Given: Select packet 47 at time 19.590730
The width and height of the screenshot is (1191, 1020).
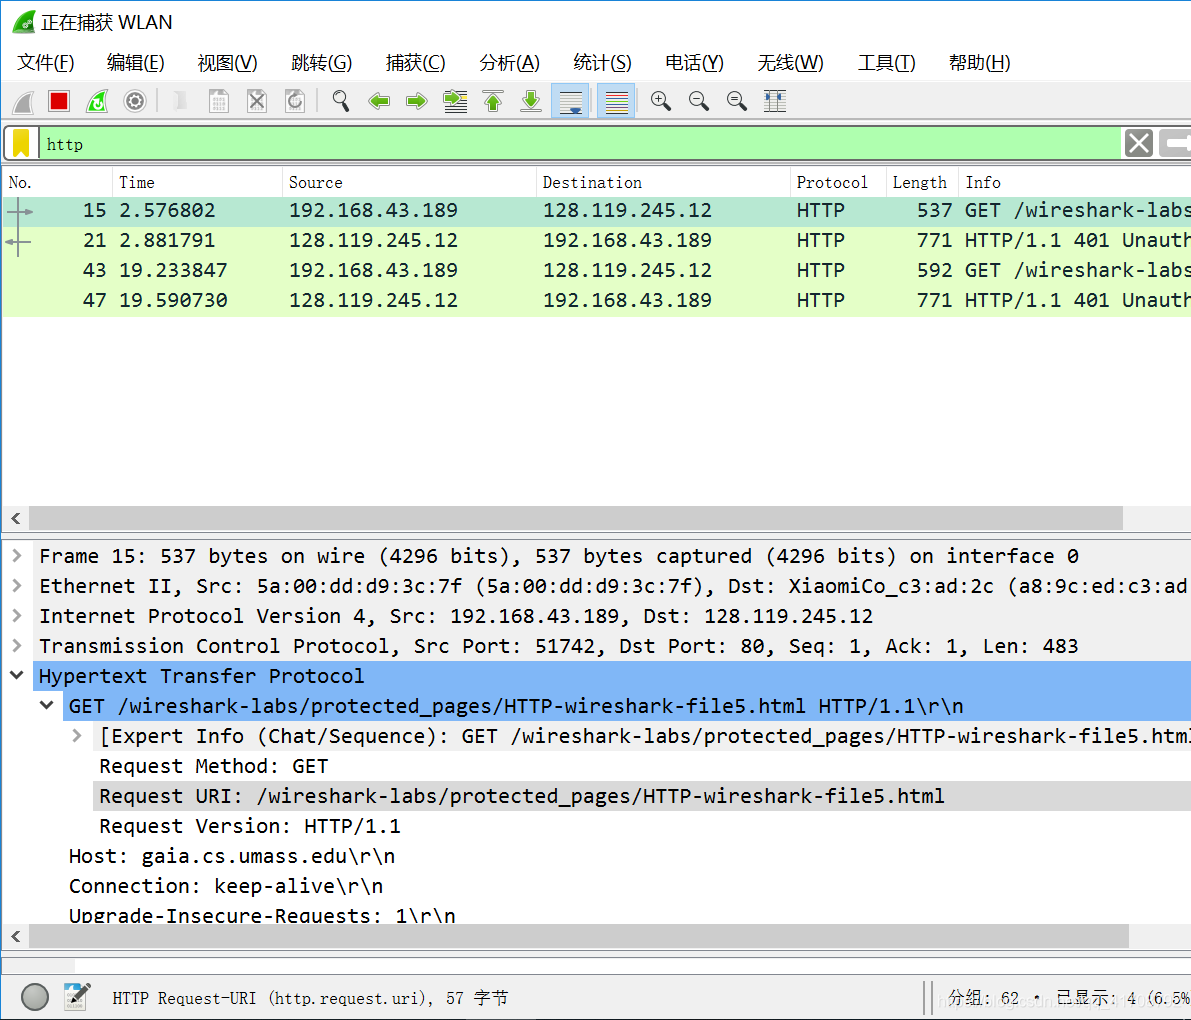Looking at the screenshot, I should pyautogui.click(x=596, y=301).
